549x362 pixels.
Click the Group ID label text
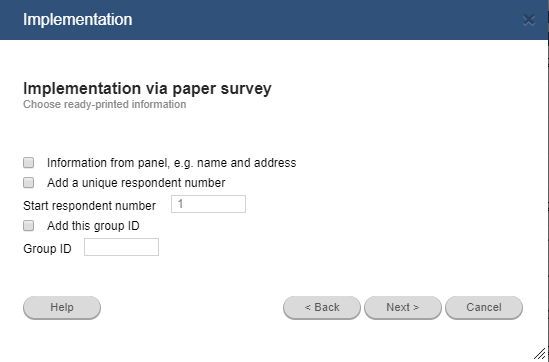point(47,249)
